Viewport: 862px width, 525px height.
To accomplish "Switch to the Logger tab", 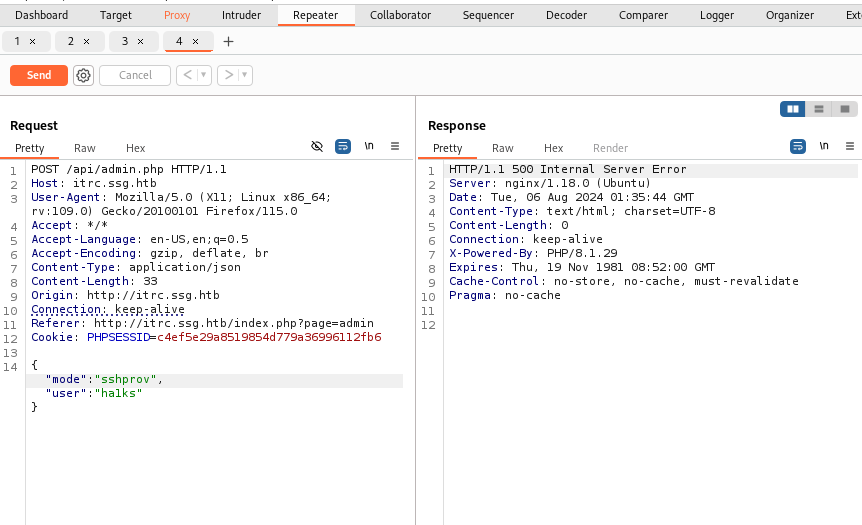I will [x=717, y=15].
